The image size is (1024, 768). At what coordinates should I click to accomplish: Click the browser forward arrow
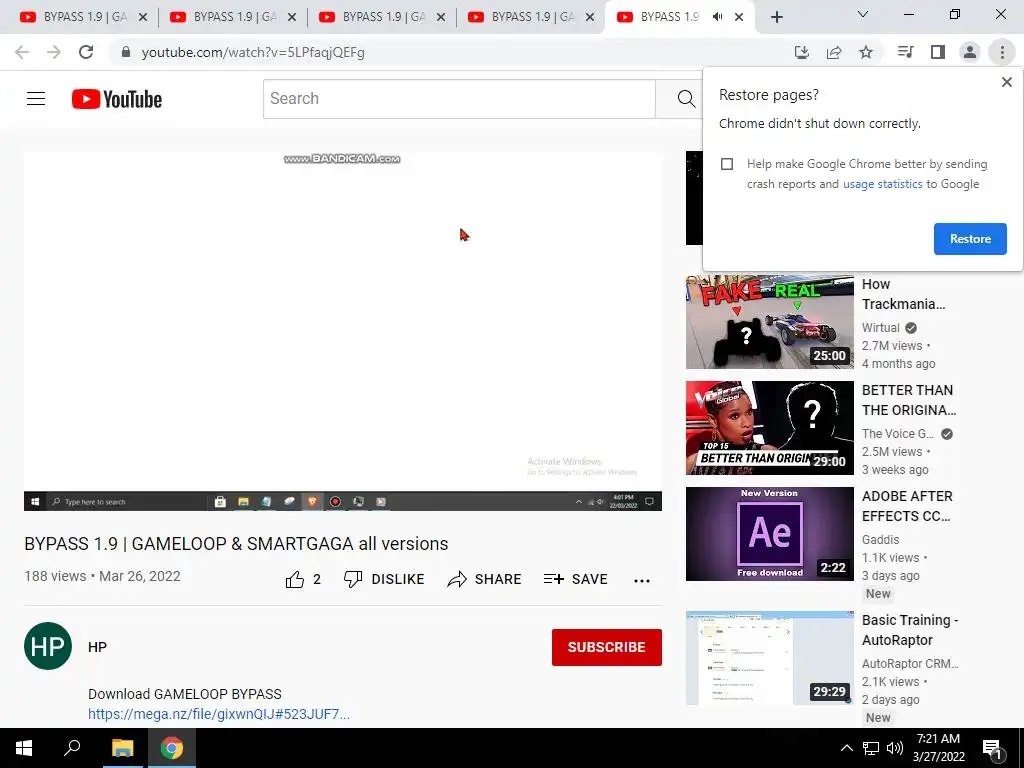pyautogui.click(x=54, y=52)
